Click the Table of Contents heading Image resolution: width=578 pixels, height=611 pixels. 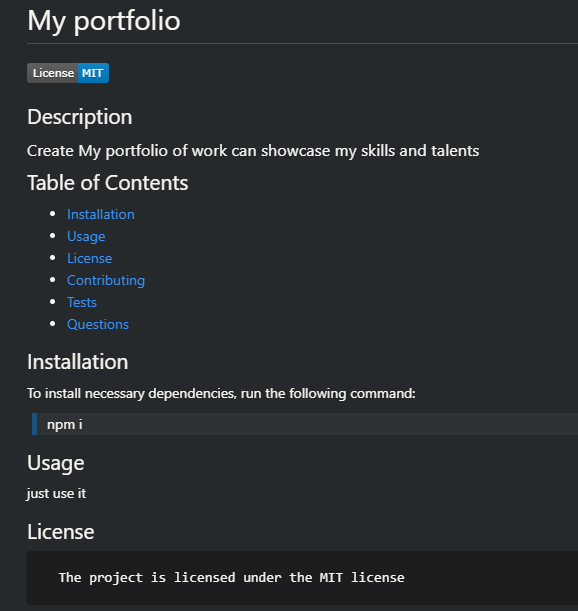tap(108, 183)
